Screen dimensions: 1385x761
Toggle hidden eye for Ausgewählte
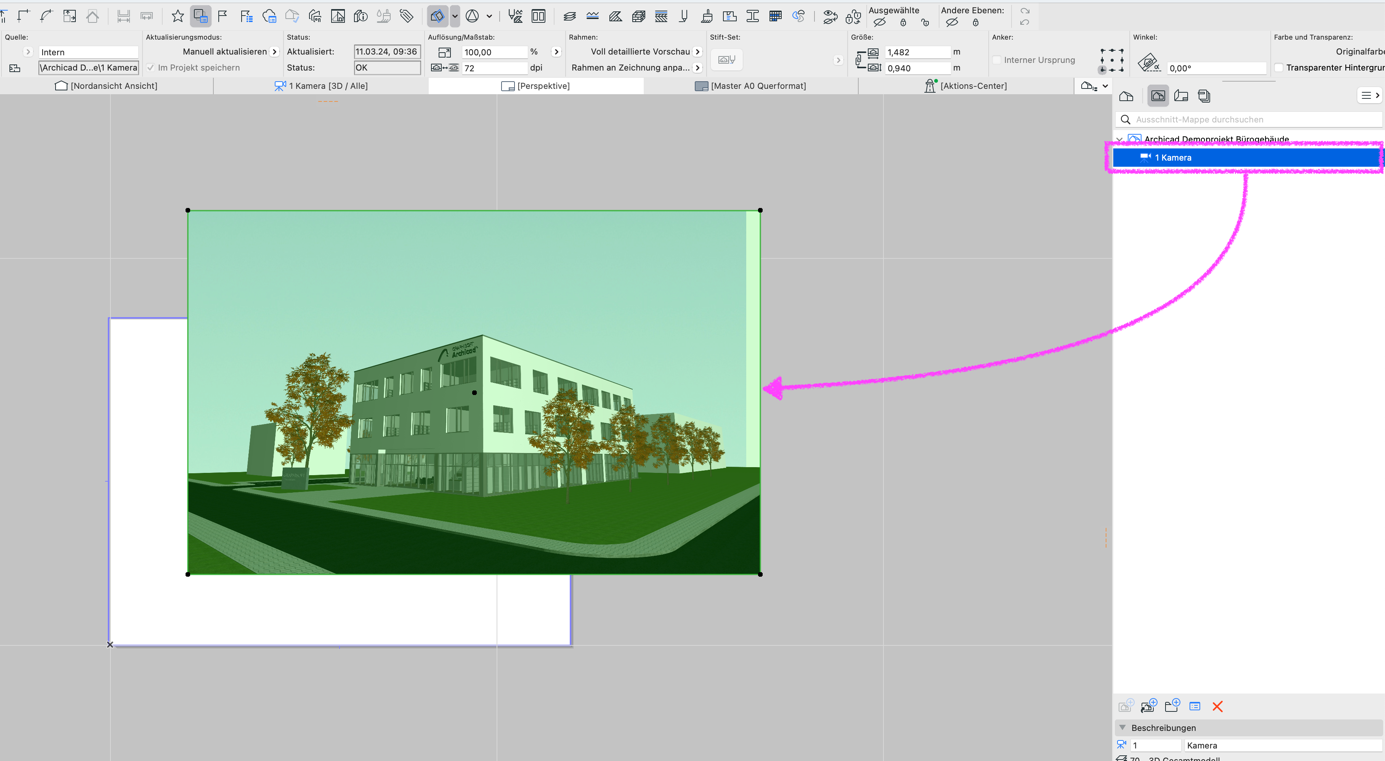[880, 22]
